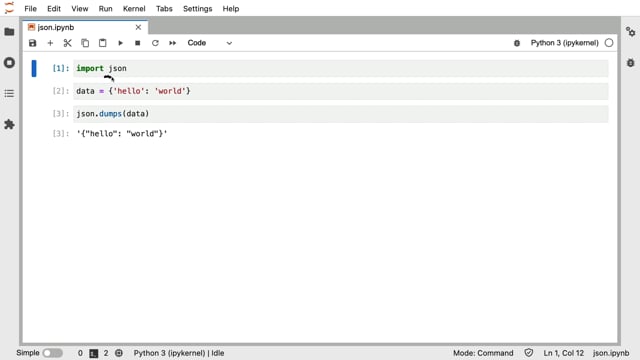
Task: Interrupt the kernel with the stop icon
Action: [138, 43]
